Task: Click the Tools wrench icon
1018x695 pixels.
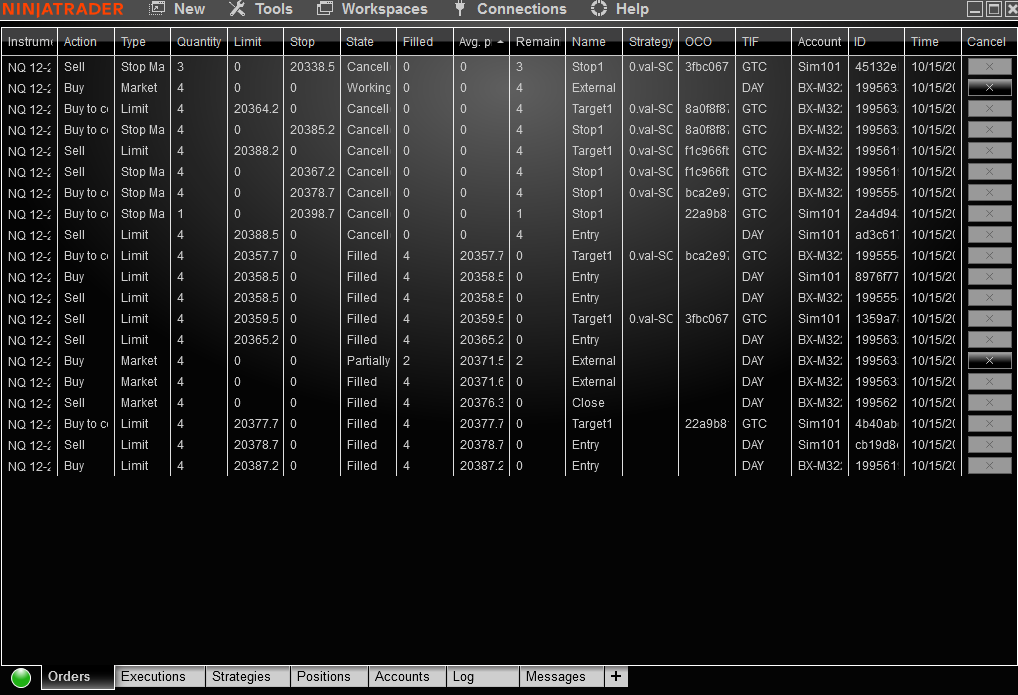Action: tap(237, 9)
